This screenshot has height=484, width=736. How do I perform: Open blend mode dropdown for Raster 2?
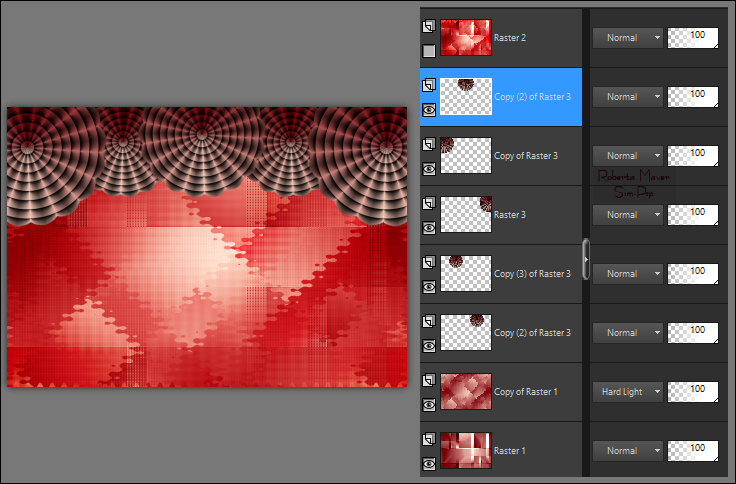click(x=627, y=38)
